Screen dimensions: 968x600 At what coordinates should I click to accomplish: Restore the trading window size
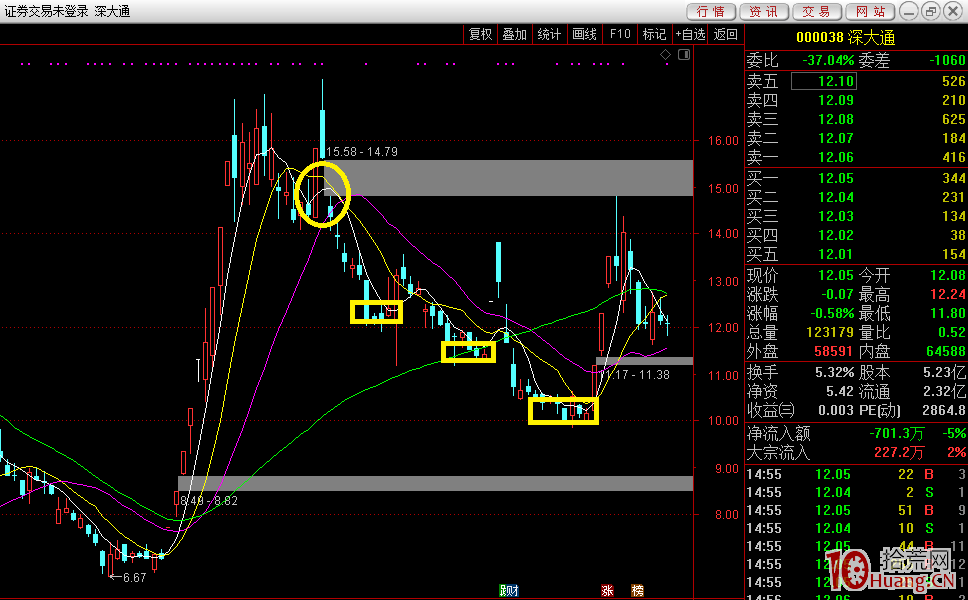(931, 11)
